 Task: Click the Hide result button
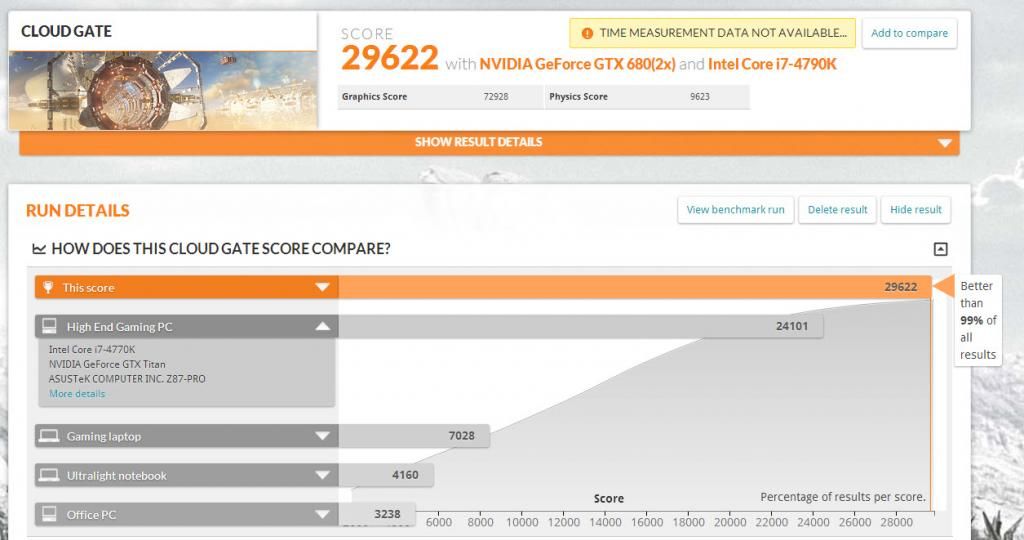coord(915,210)
